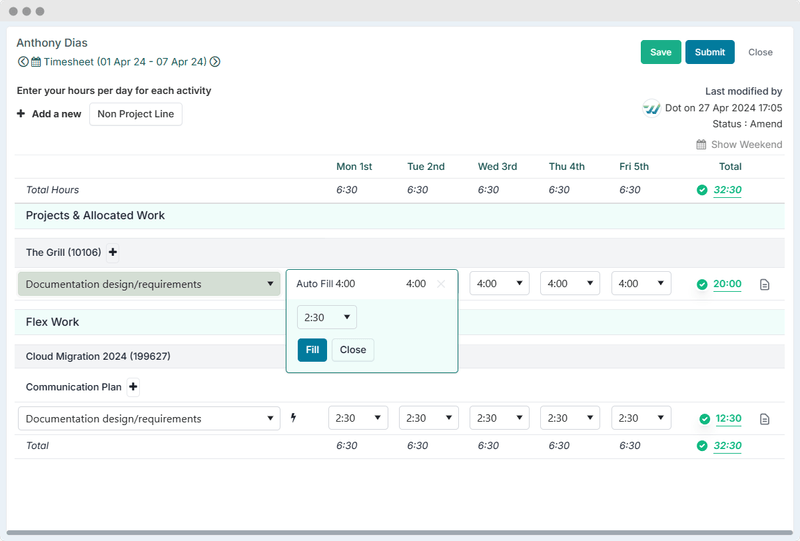The width and height of the screenshot is (800, 541).
Task: Toggle Show Weekend option
Action: (739, 145)
